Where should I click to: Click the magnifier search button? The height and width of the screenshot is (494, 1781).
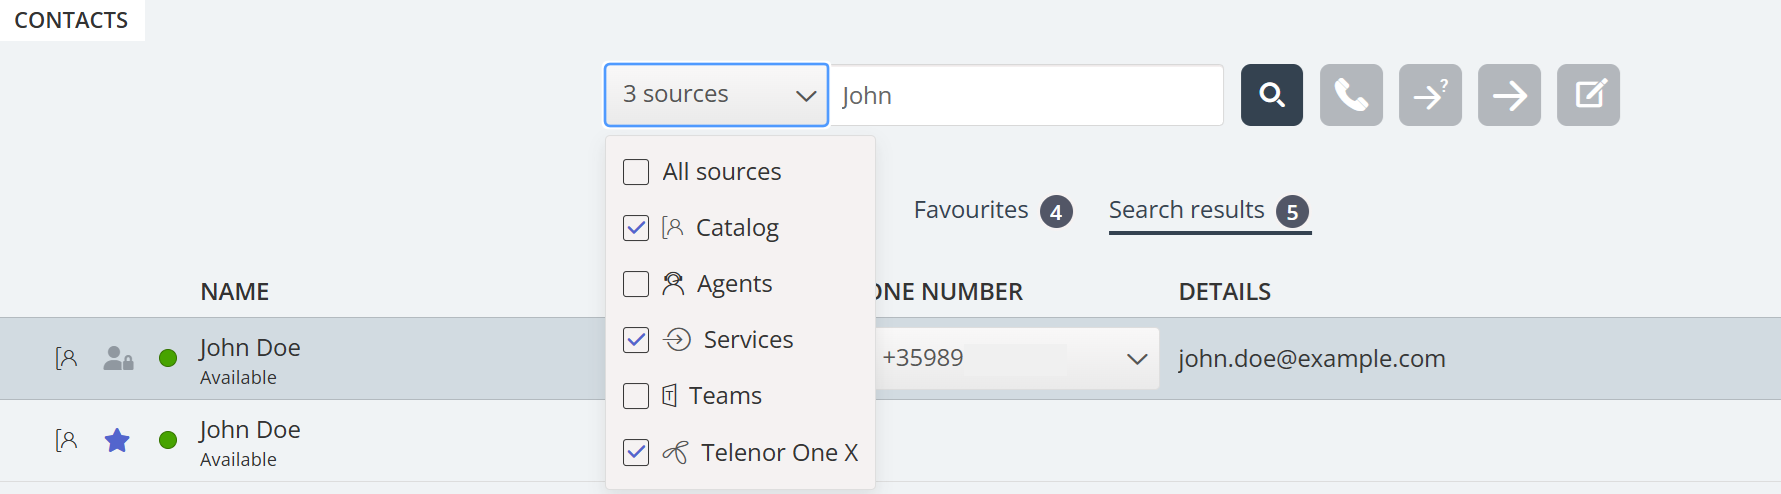pyautogui.click(x=1271, y=95)
